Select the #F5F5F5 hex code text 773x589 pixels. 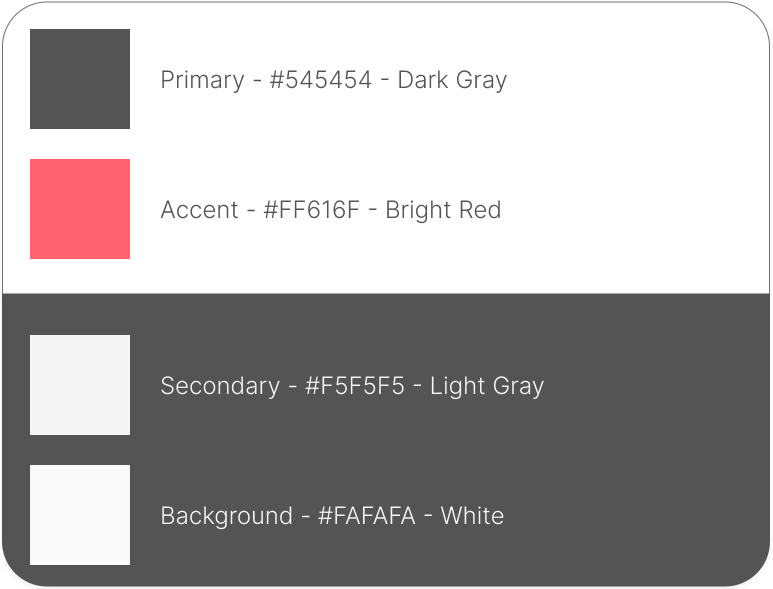(354, 385)
